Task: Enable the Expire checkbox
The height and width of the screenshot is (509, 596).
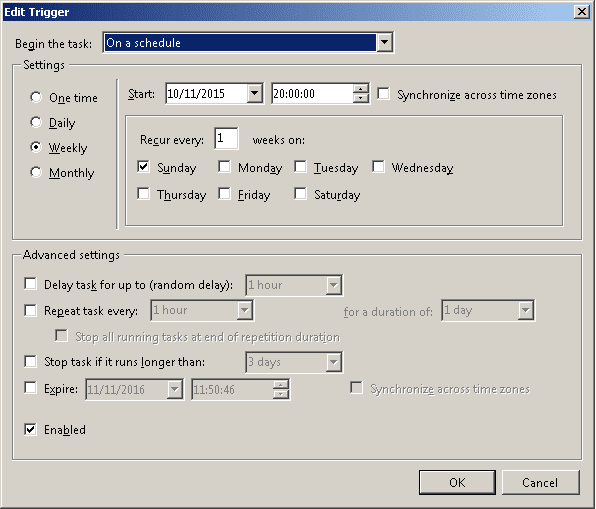Action: tap(30, 388)
